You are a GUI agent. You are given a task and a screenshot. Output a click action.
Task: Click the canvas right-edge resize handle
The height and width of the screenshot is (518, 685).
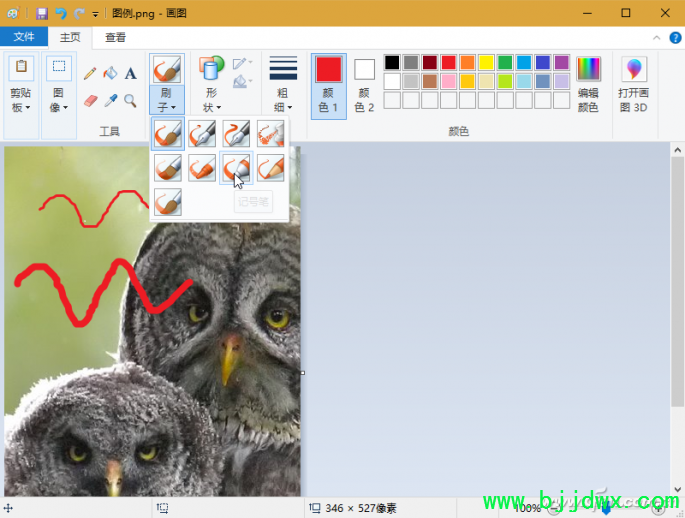coord(303,373)
